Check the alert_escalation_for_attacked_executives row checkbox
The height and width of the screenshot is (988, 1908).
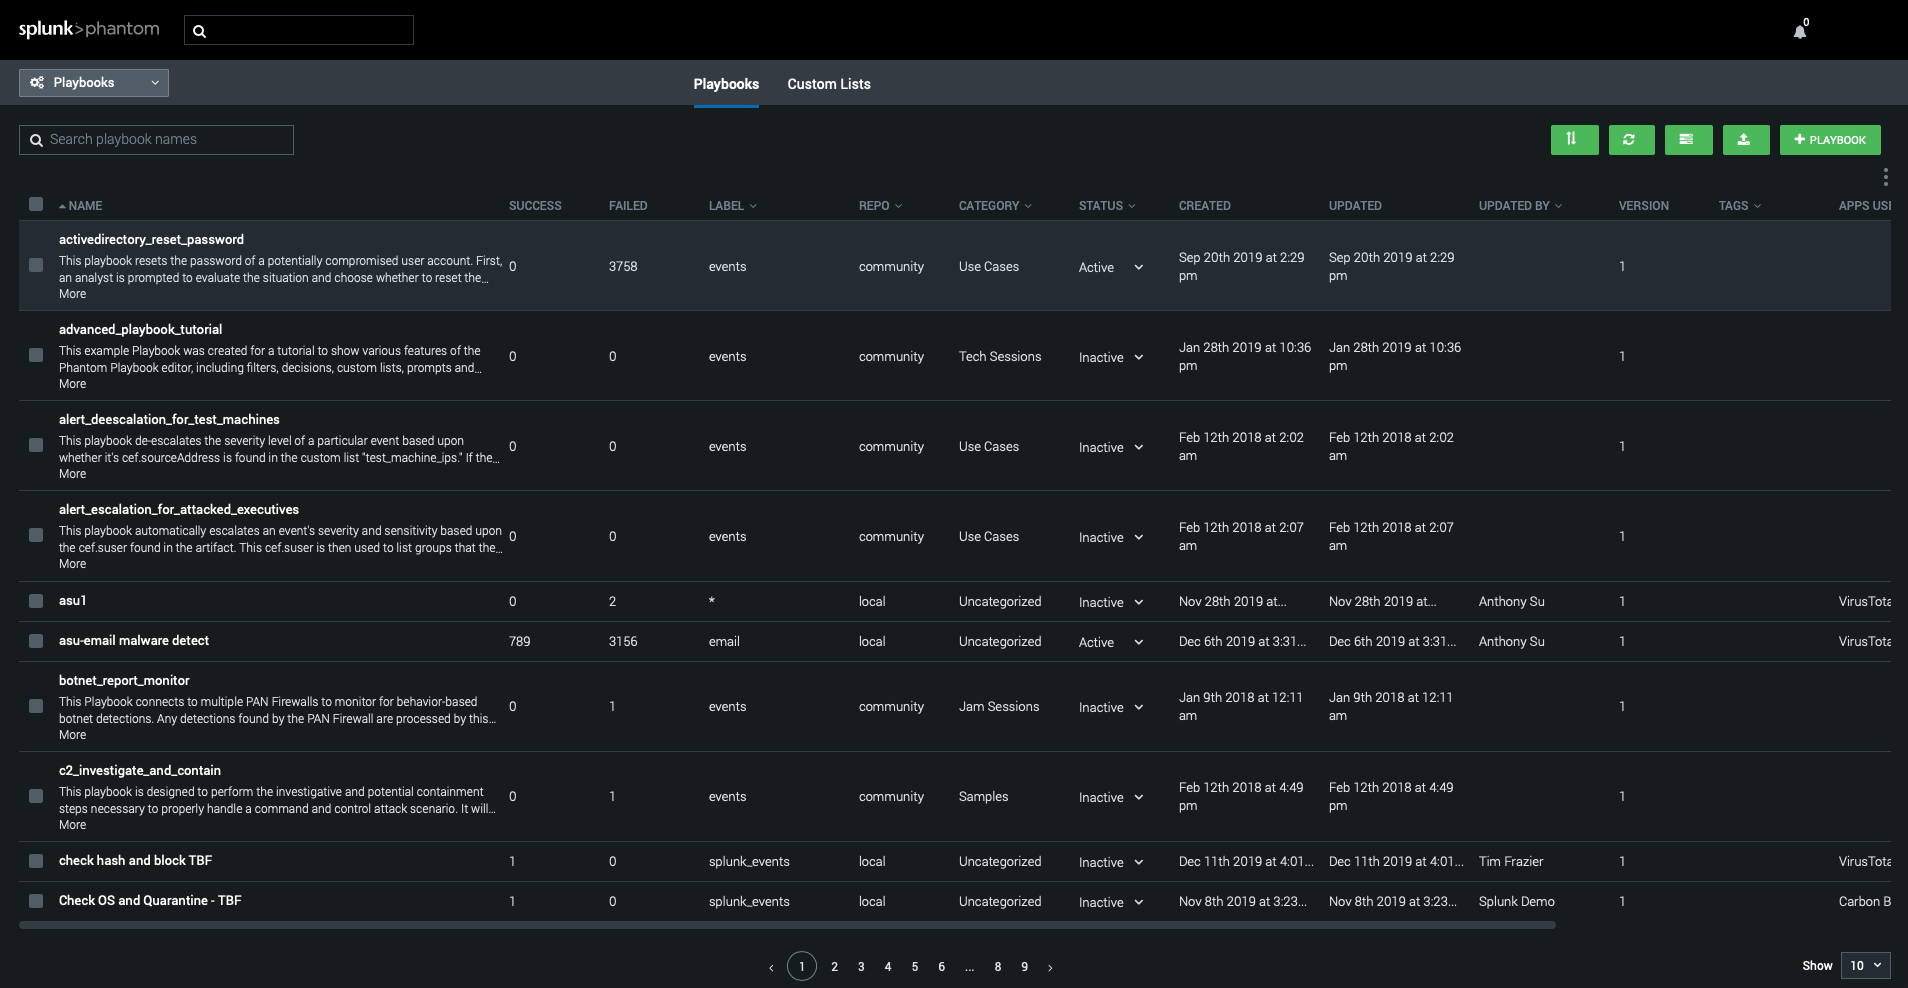pyautogui.click(x=36, y=535)
